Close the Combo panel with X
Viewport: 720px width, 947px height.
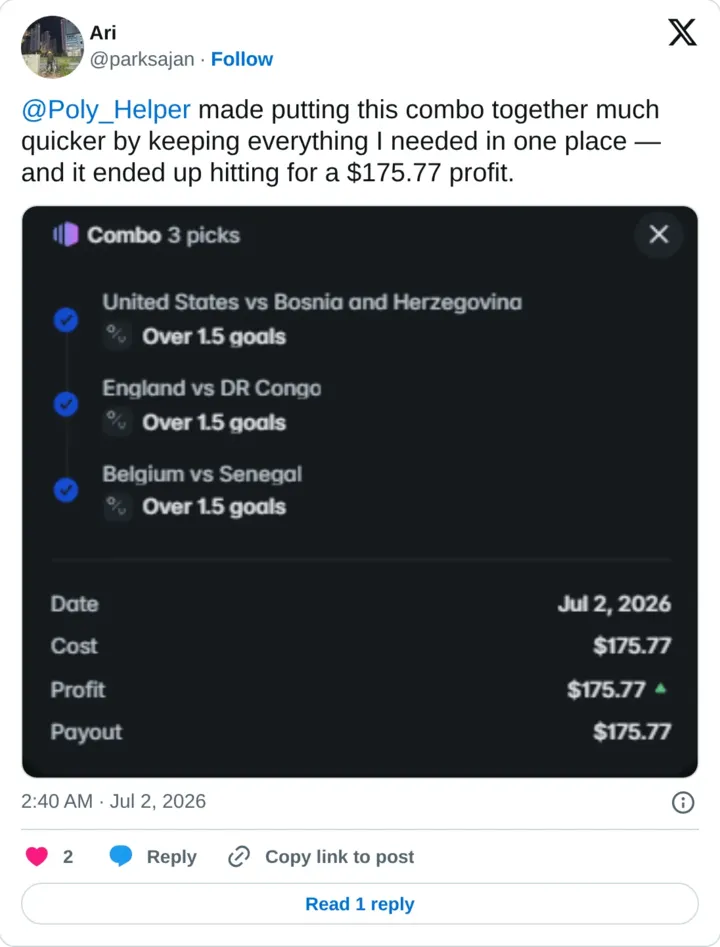click(x=658, y=234)
